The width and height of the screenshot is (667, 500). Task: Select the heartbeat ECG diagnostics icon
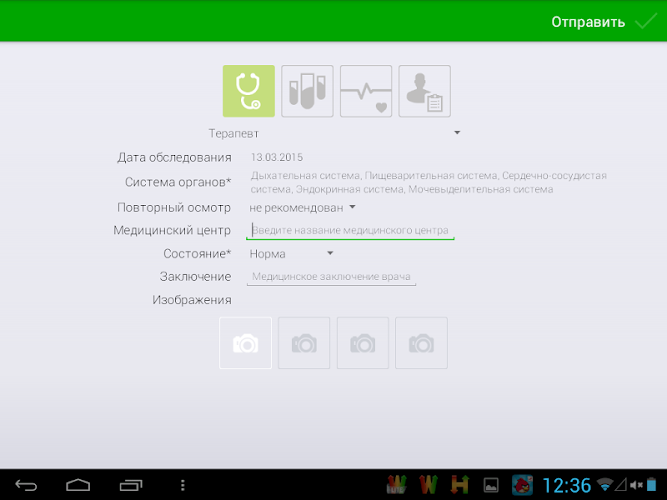pyautogui.click(x=366, y=91)
